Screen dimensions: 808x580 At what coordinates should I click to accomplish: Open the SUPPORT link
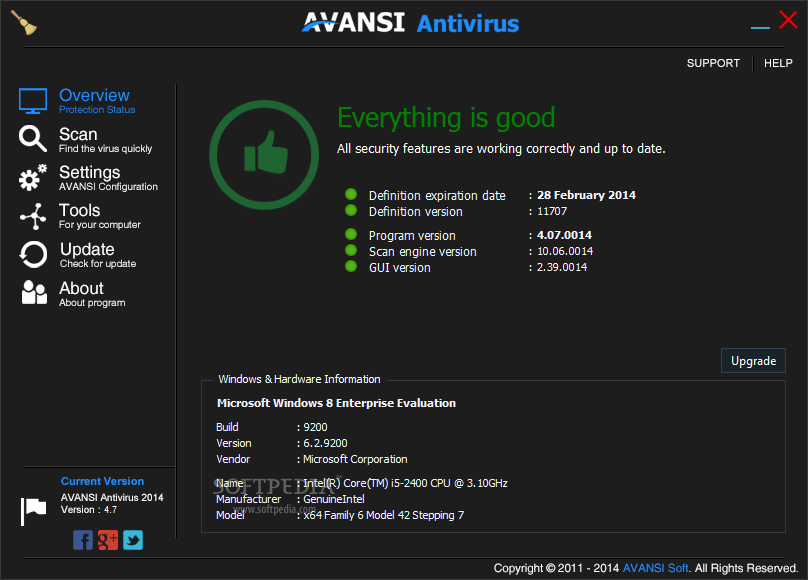(713, 63)
